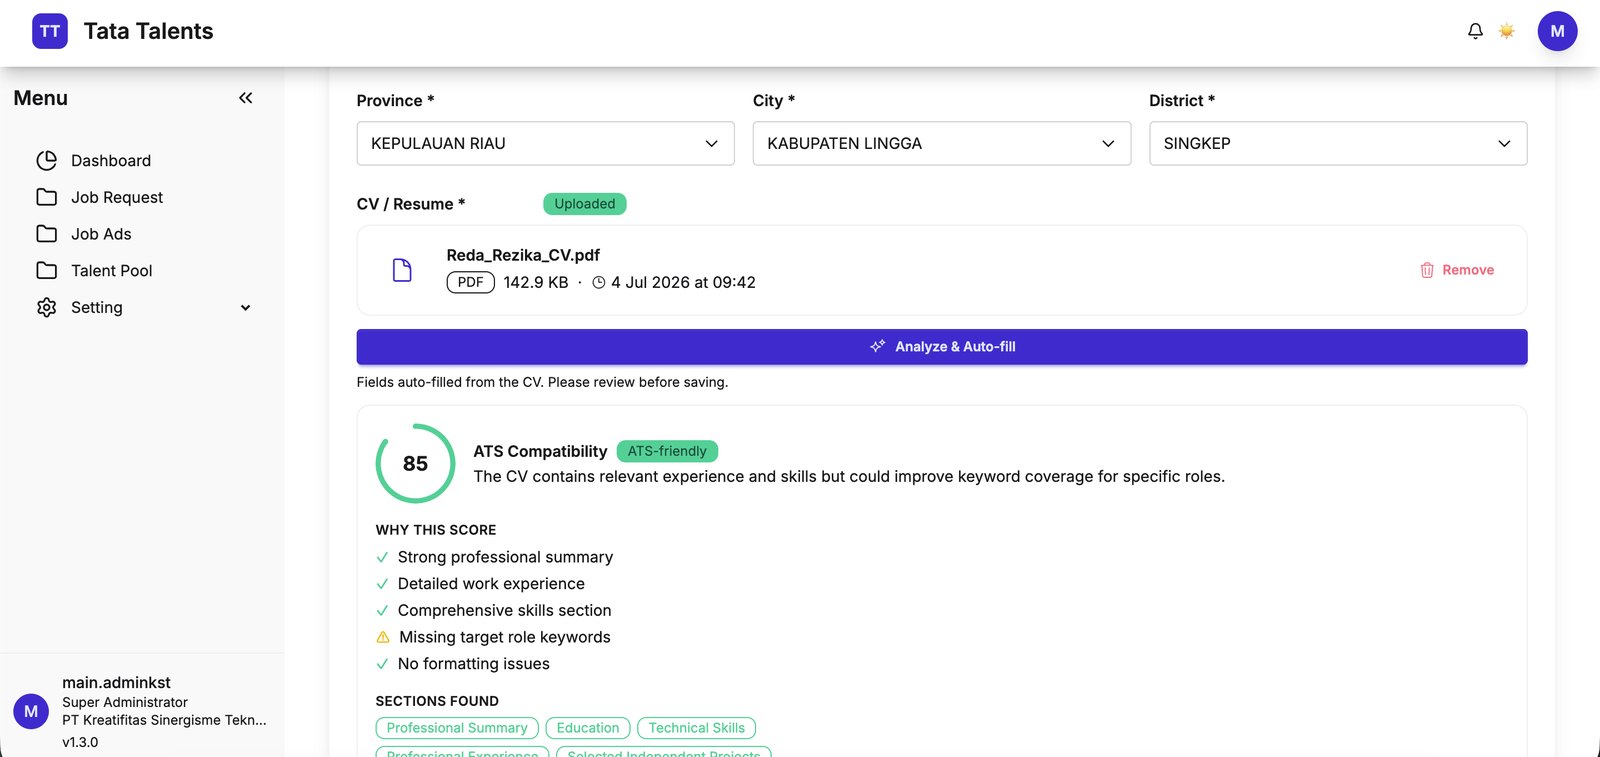
Task: Open the notifications bell
Action: 1475,31
